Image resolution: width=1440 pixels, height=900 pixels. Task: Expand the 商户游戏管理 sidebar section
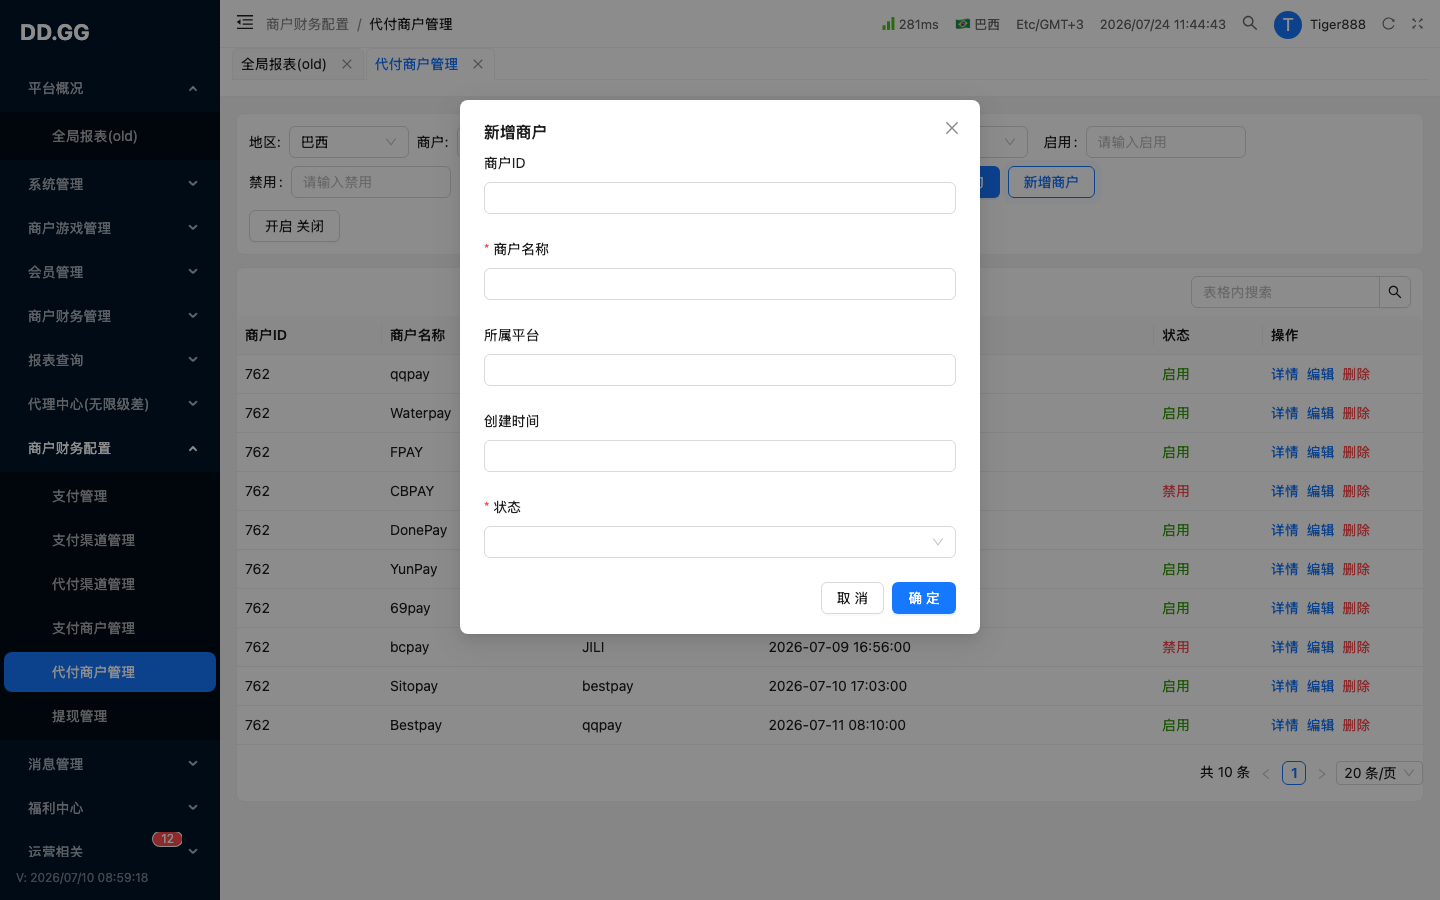[x=110, y=228]
